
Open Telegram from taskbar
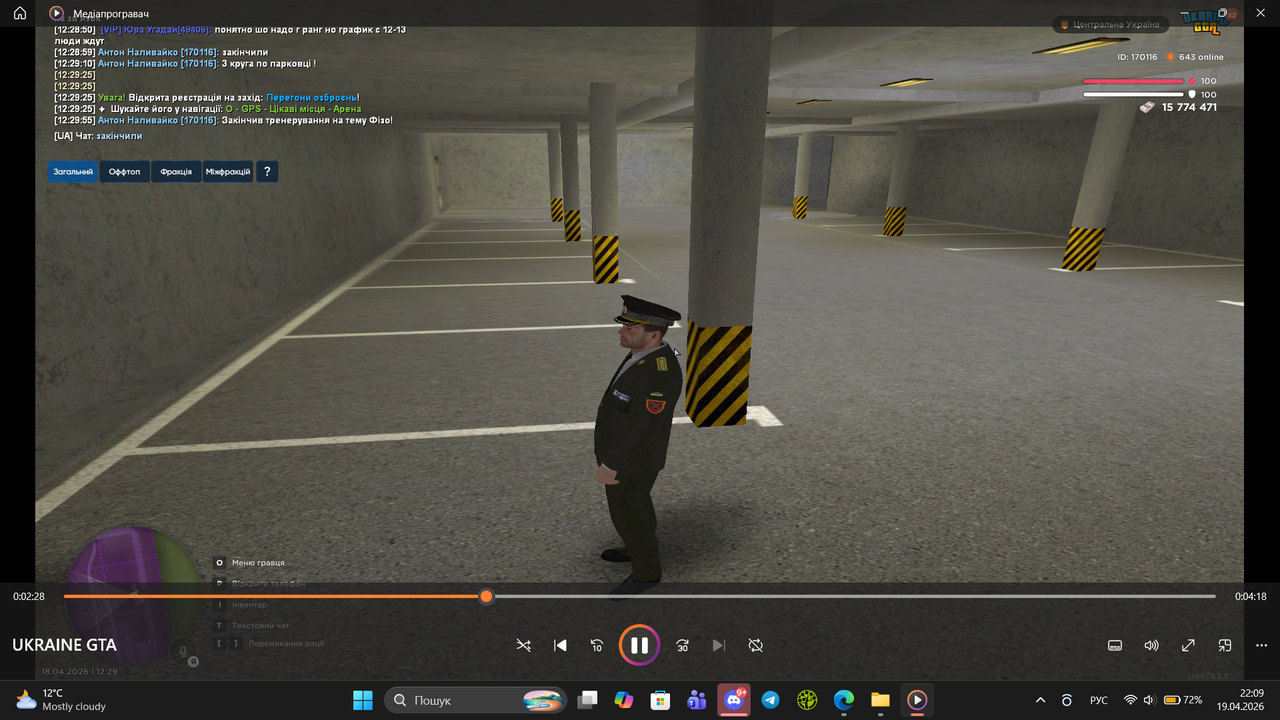tap(770, 700)
